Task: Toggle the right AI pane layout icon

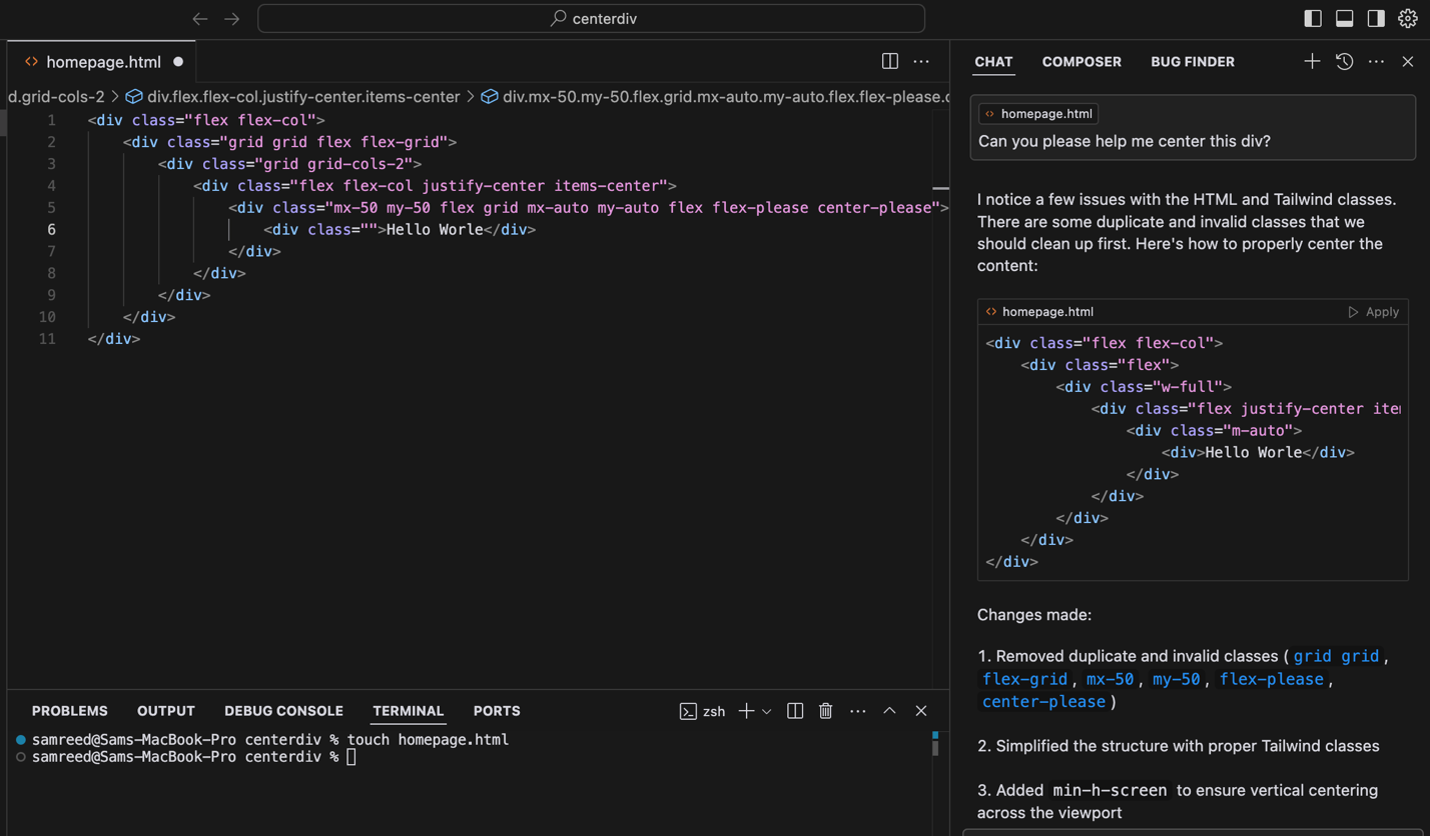Action: coord(1376,18)
